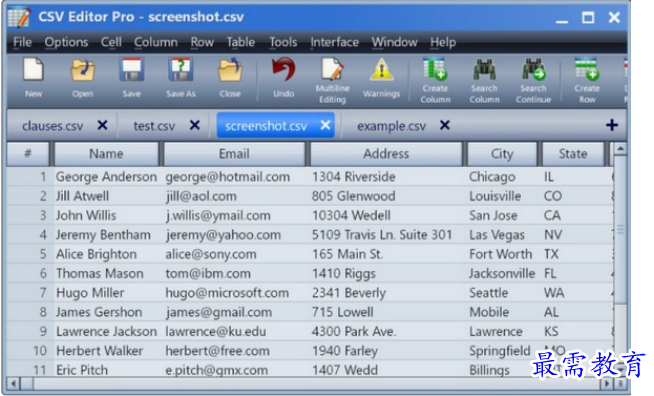Image resolution: width=654 pixels, height=396 pixels.
Task: Select cell 'George Anderson'
Action: coord(106,177)
